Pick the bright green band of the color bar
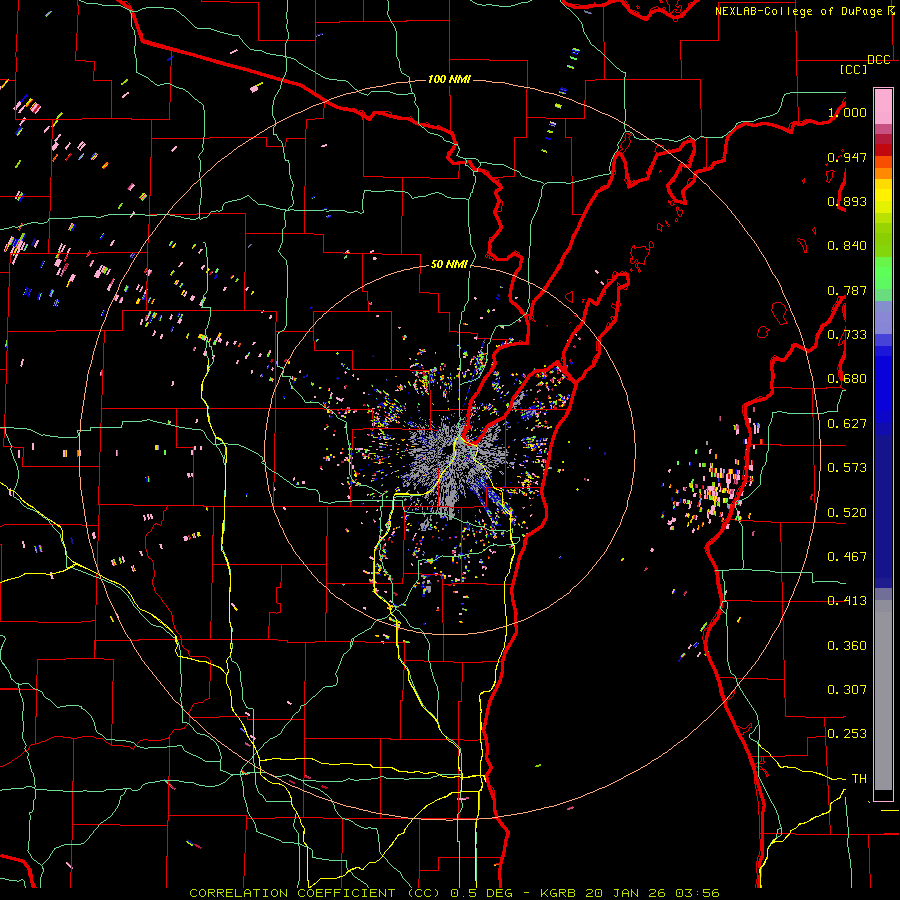 coord(883,273)
